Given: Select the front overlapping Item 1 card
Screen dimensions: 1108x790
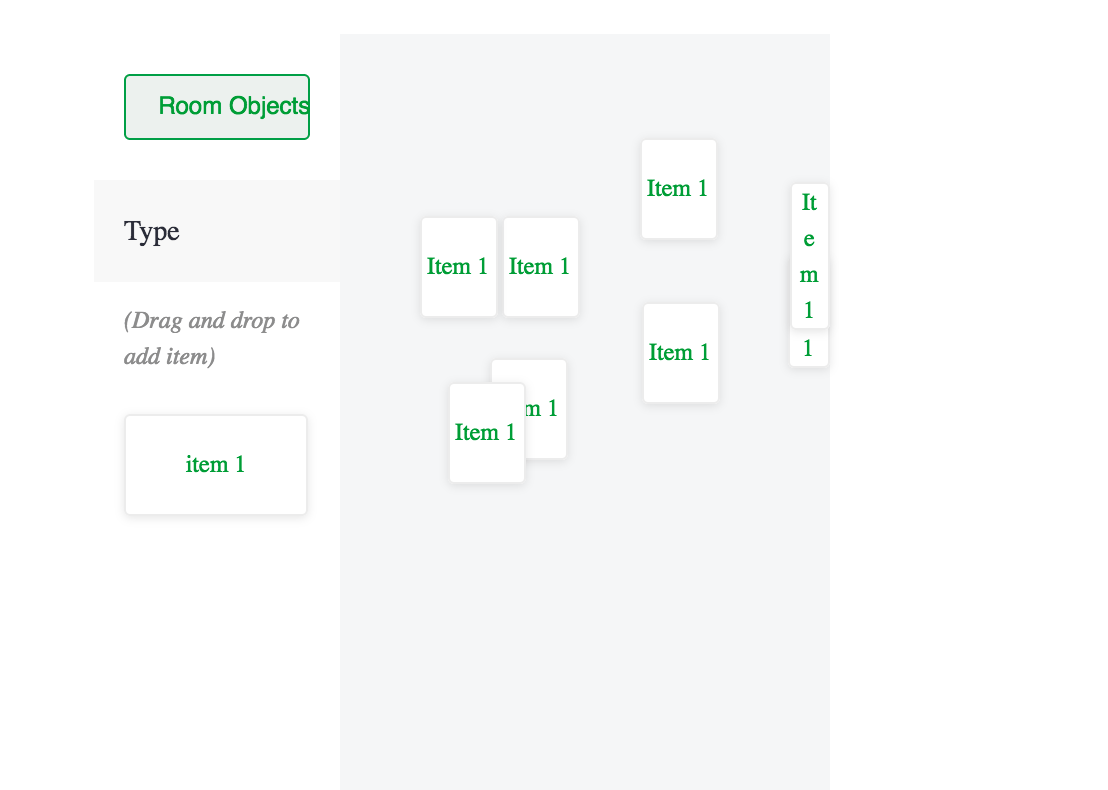Looking at the screenshot, I should click(x=486, y=432).
